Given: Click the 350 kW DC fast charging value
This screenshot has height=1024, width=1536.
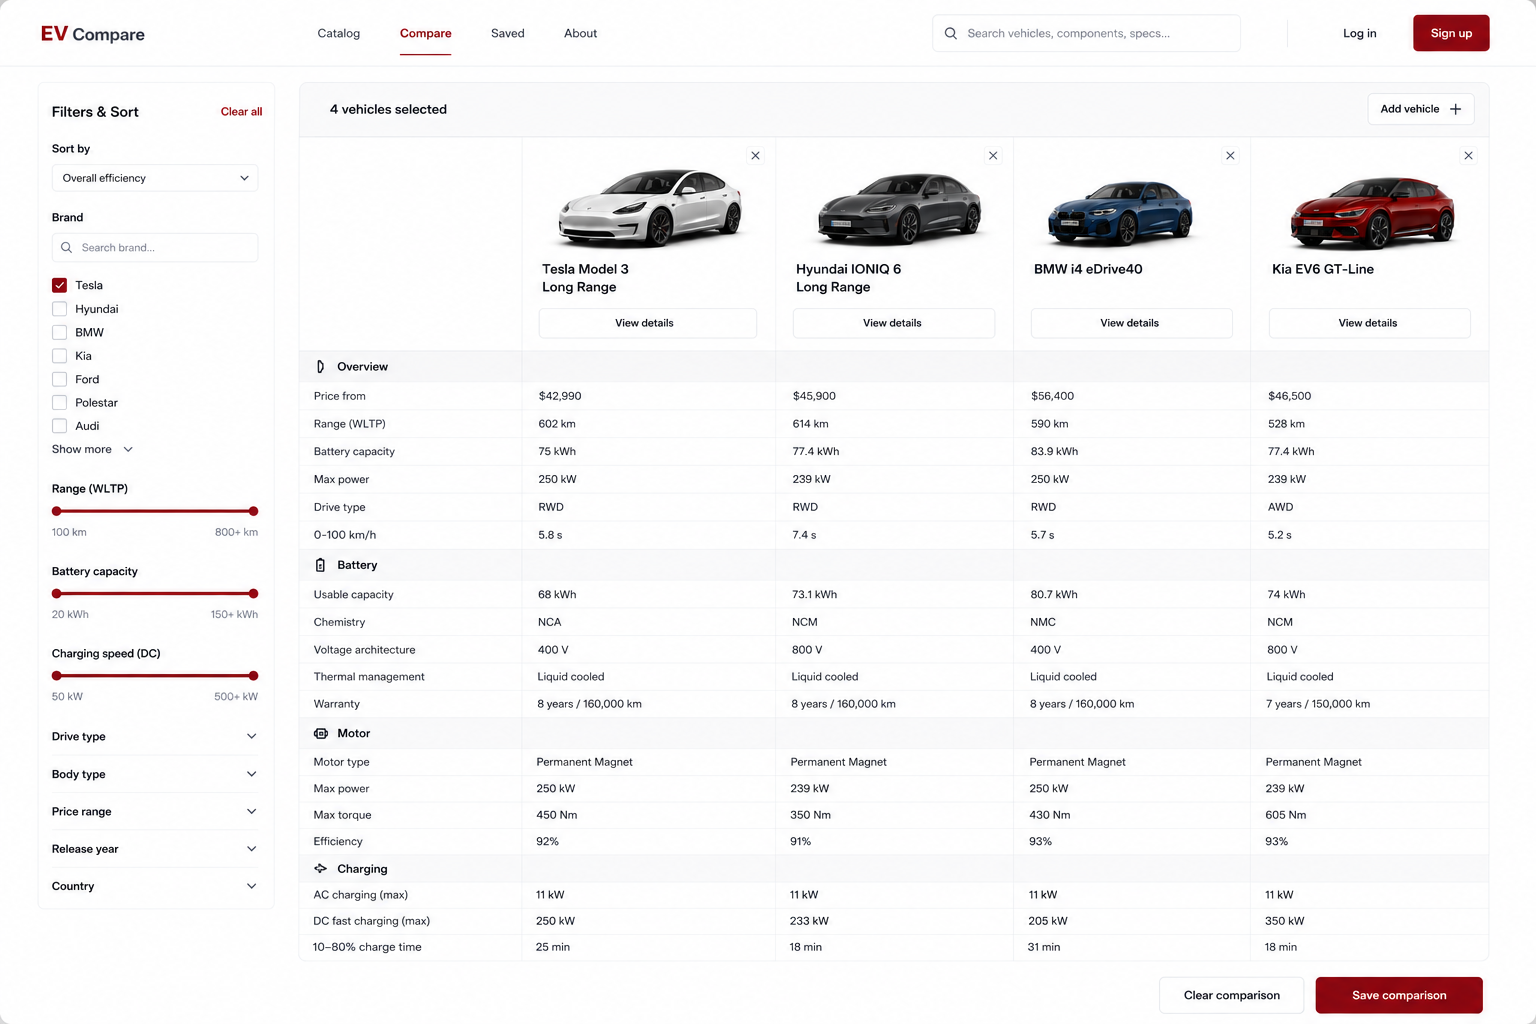Looking at the screenshot, I should (x=1285, y=921).
